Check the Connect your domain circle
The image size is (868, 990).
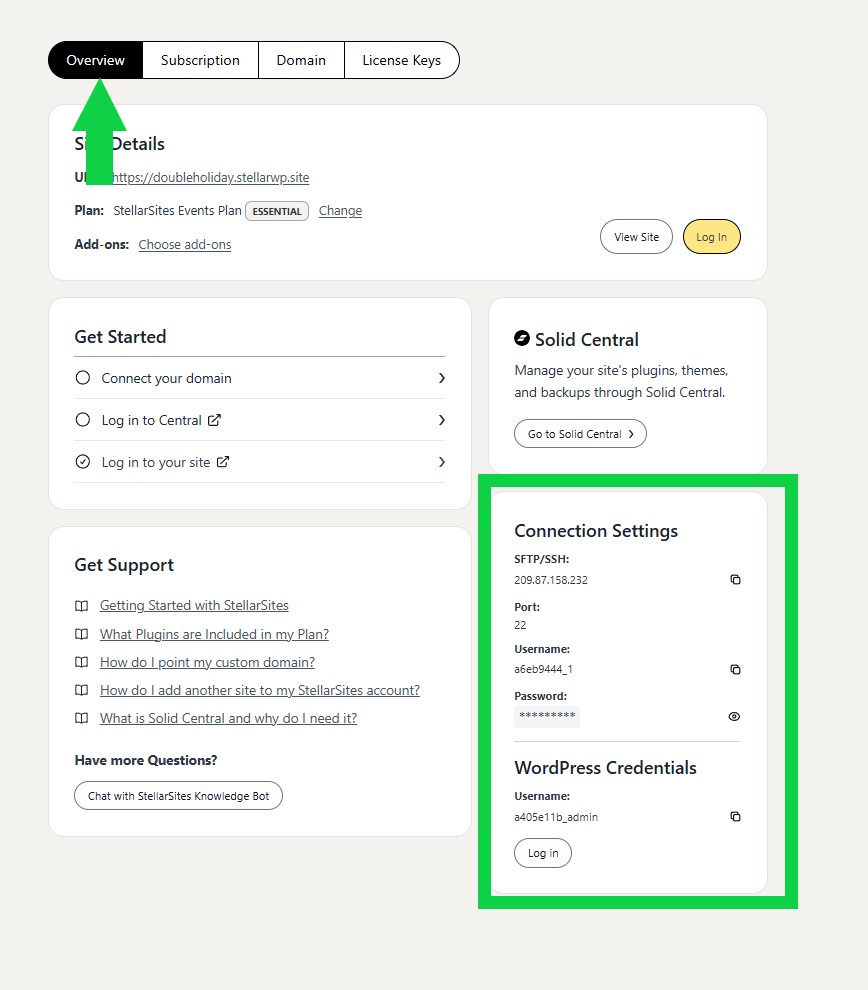(82, 378)
